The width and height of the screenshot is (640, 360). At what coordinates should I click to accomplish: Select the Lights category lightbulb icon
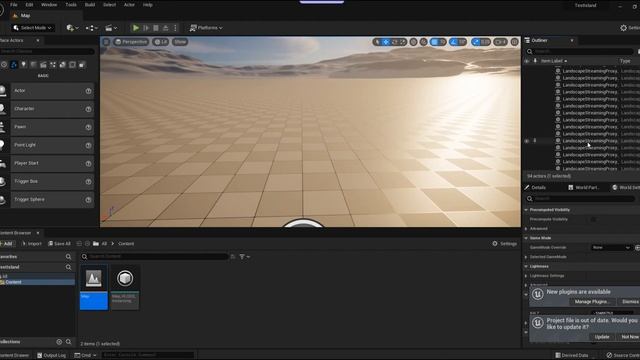pyautogui.click(x=23, y=64)
